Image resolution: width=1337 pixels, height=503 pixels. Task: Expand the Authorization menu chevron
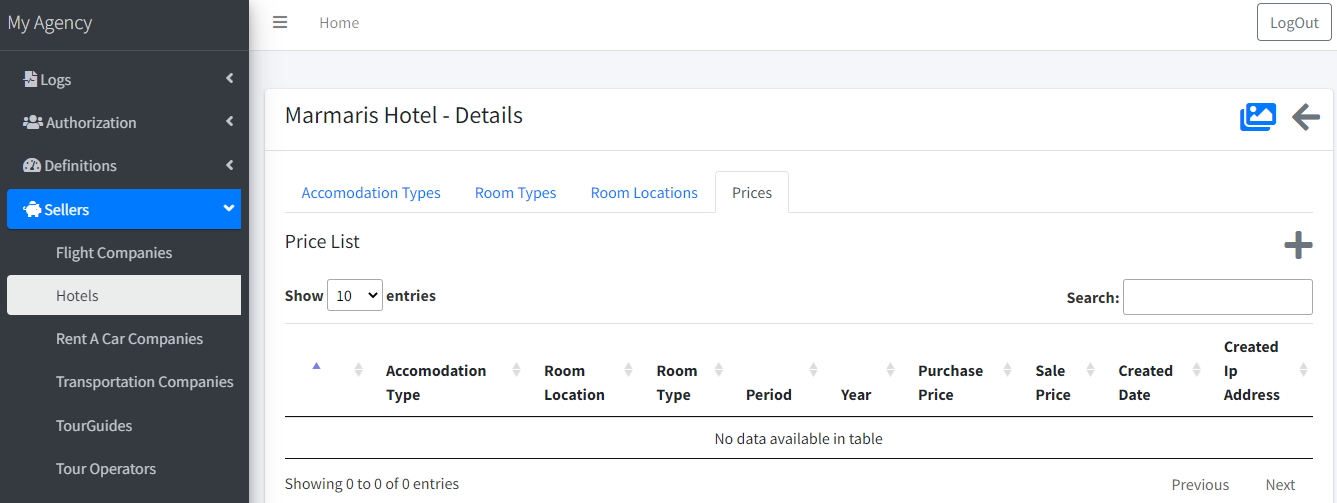point(229,121)
